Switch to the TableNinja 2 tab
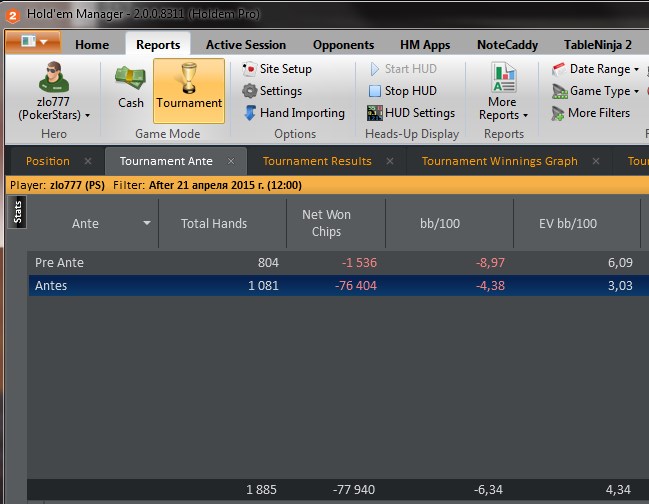Viewport: 649px width, 504px height. point(598,45)
